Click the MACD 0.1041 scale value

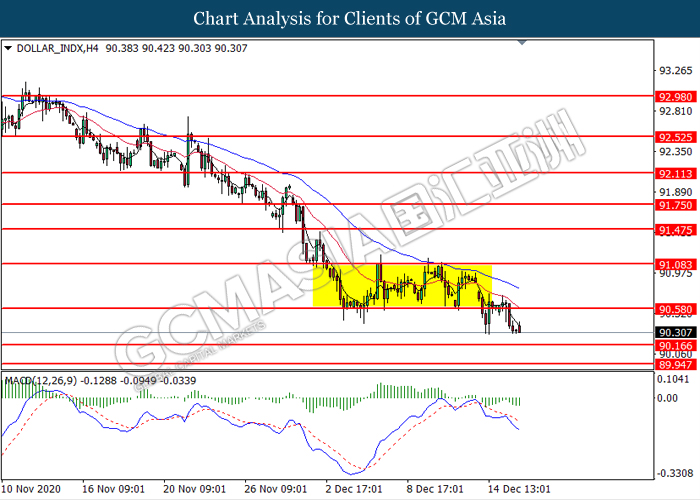click(673, 379)
